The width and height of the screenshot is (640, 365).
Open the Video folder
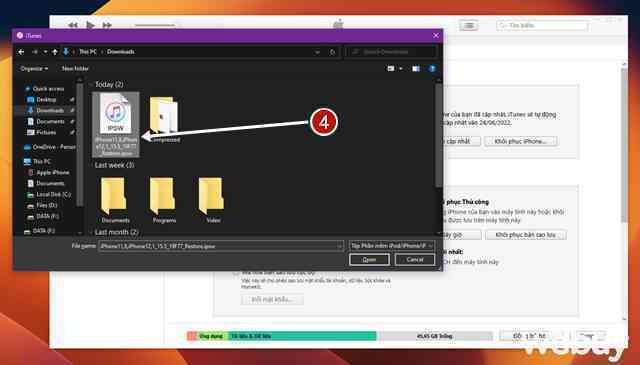(213, 200)
